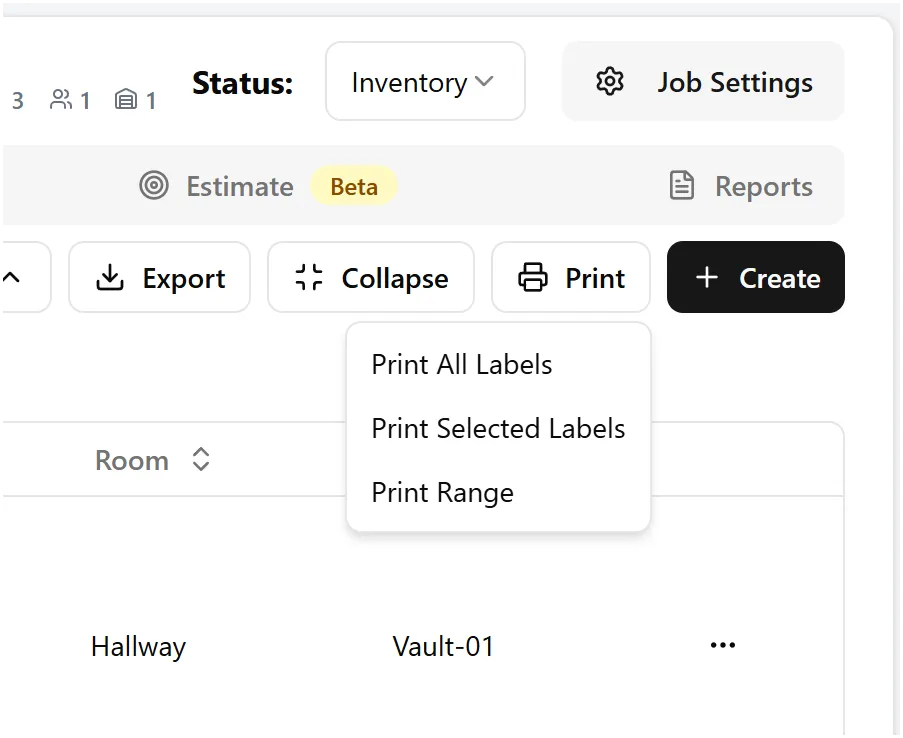
Task: Click the Room column header text
Action: tap(132, 460)
